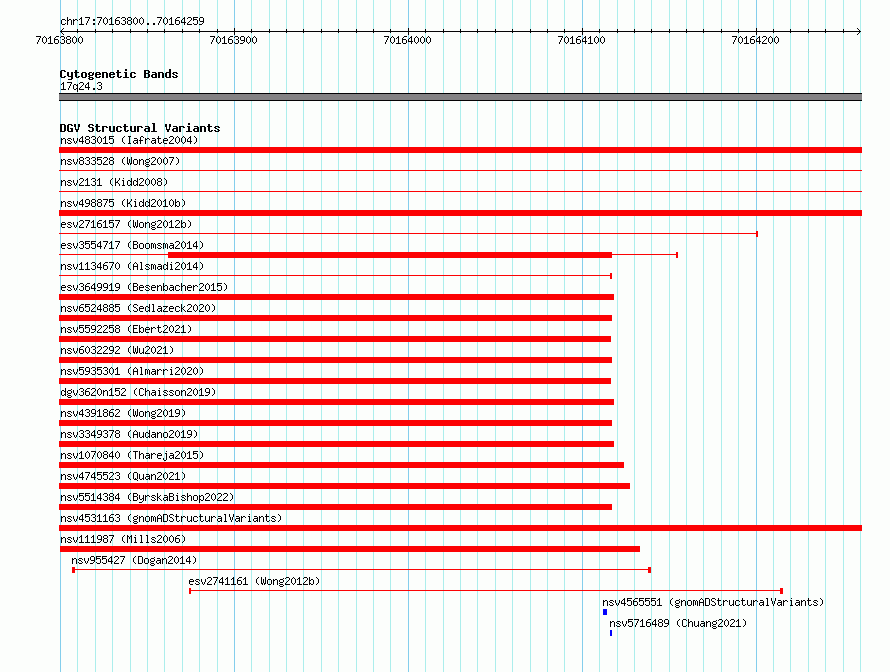The image size is (890, 672).
Task: Select nsv5716489 (Chuang2021) label
Action: [678, 623]
